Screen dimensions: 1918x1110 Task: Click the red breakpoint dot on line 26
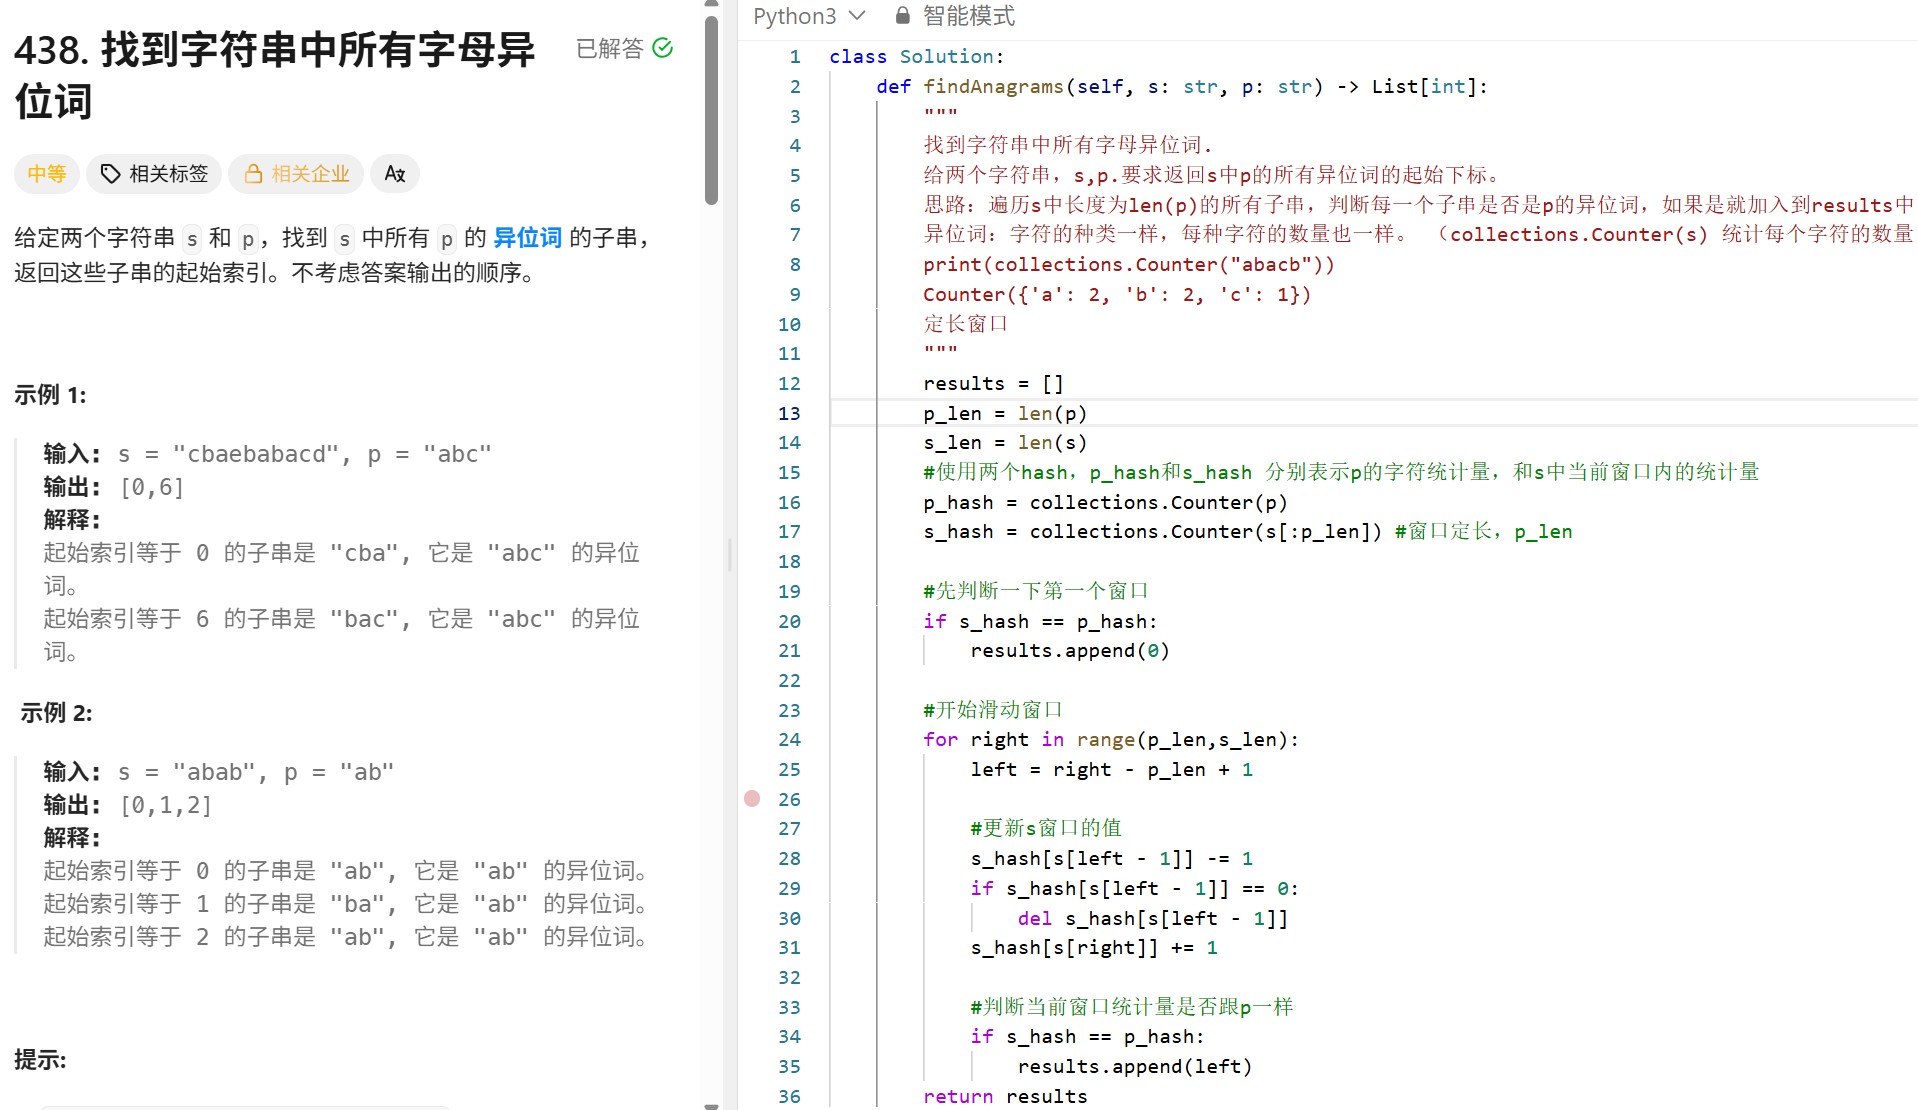(752, 799)
